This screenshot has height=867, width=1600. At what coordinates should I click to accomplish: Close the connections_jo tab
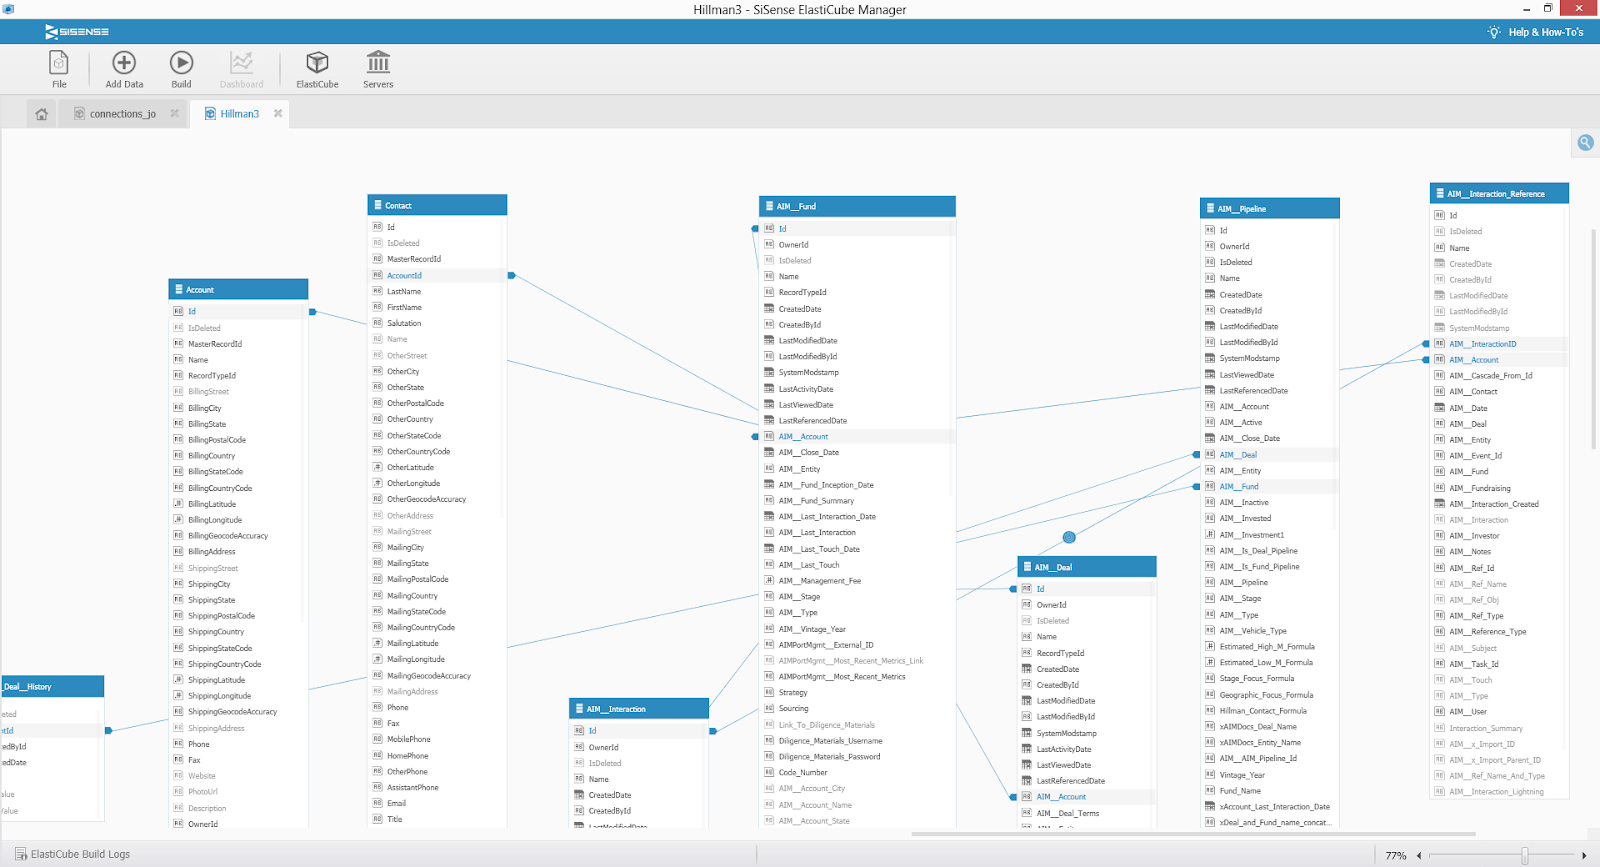click(x=174, y=113)
